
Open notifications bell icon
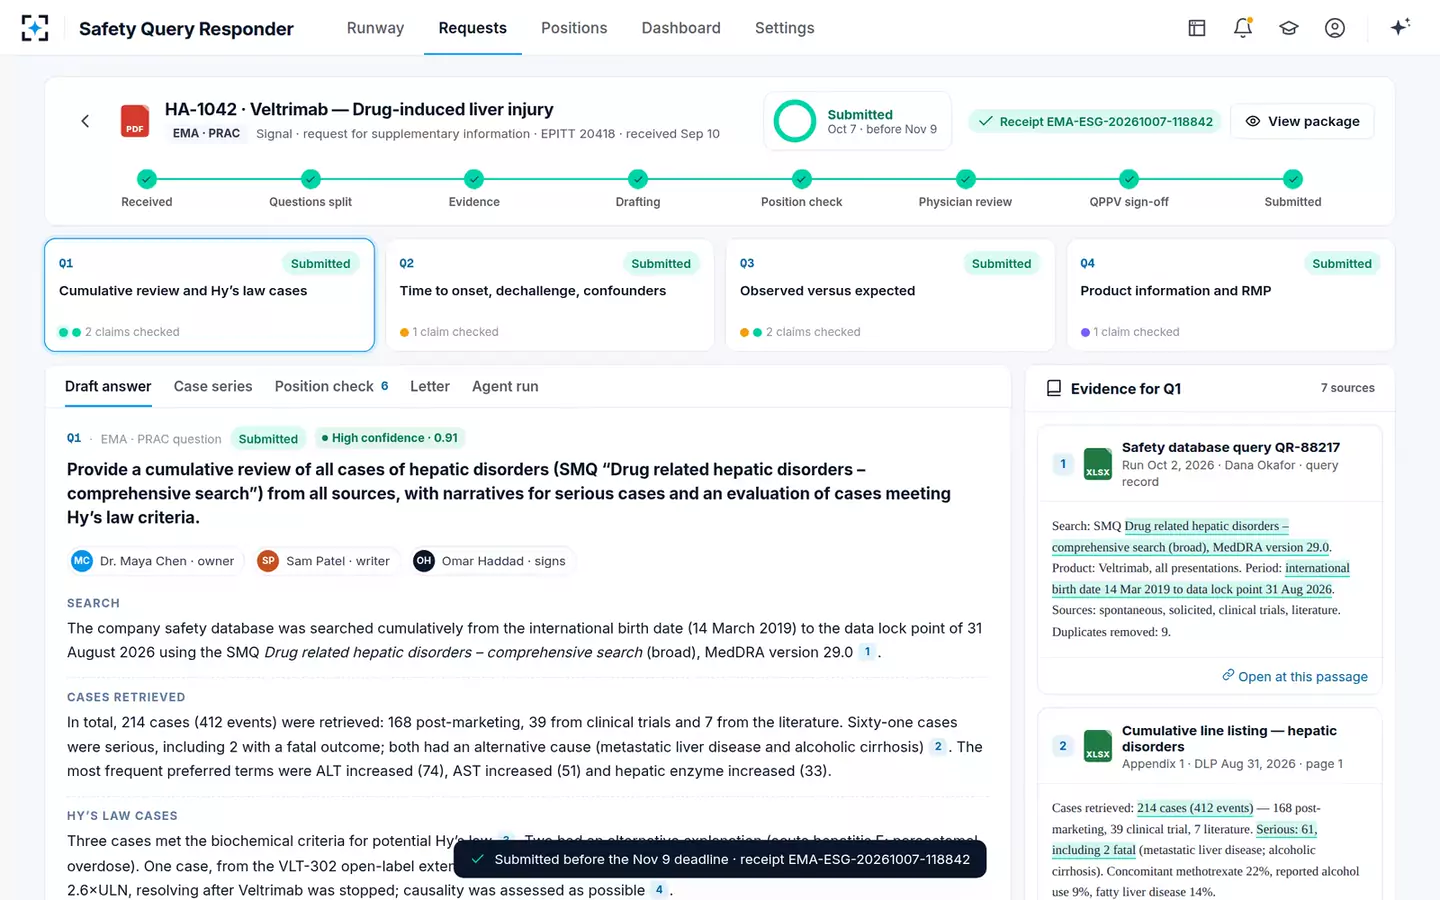click(1243, 28)
